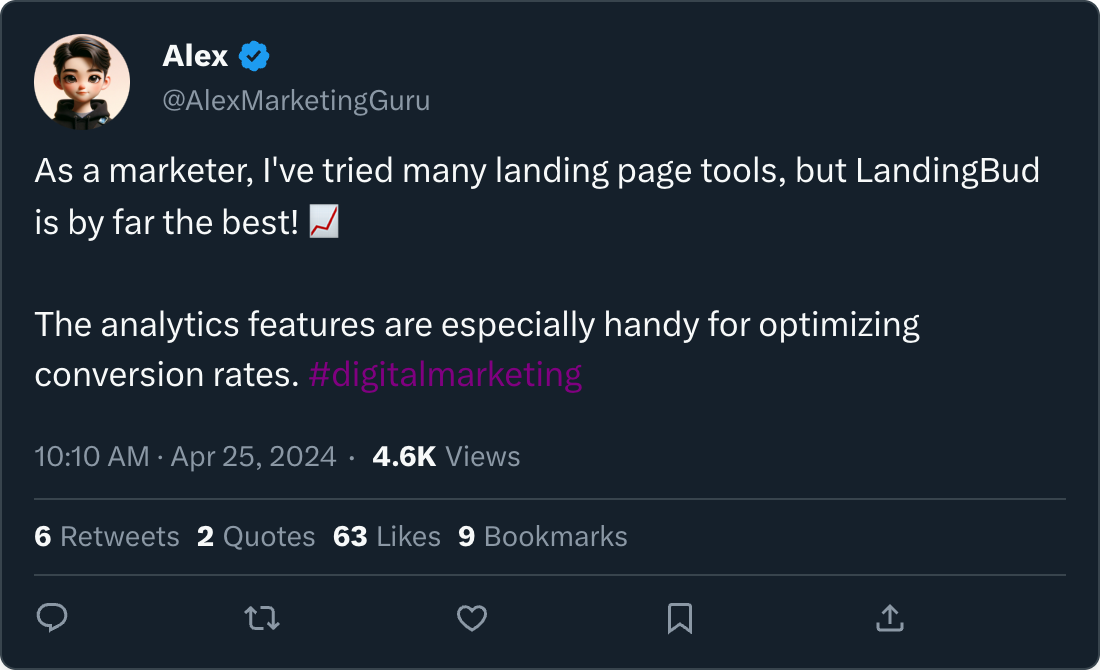Open the 2 Quotes list
Viewport: 1100px width, 670px height.
256,537
